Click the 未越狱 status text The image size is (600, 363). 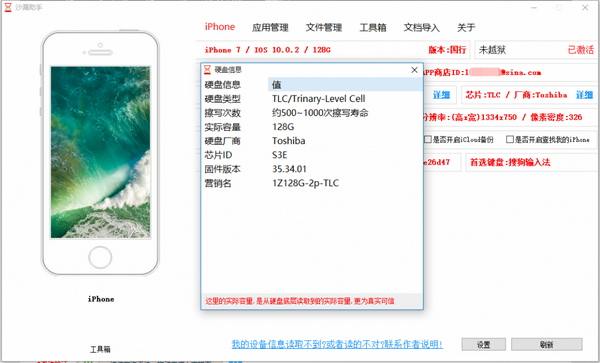tap(492, 50)
